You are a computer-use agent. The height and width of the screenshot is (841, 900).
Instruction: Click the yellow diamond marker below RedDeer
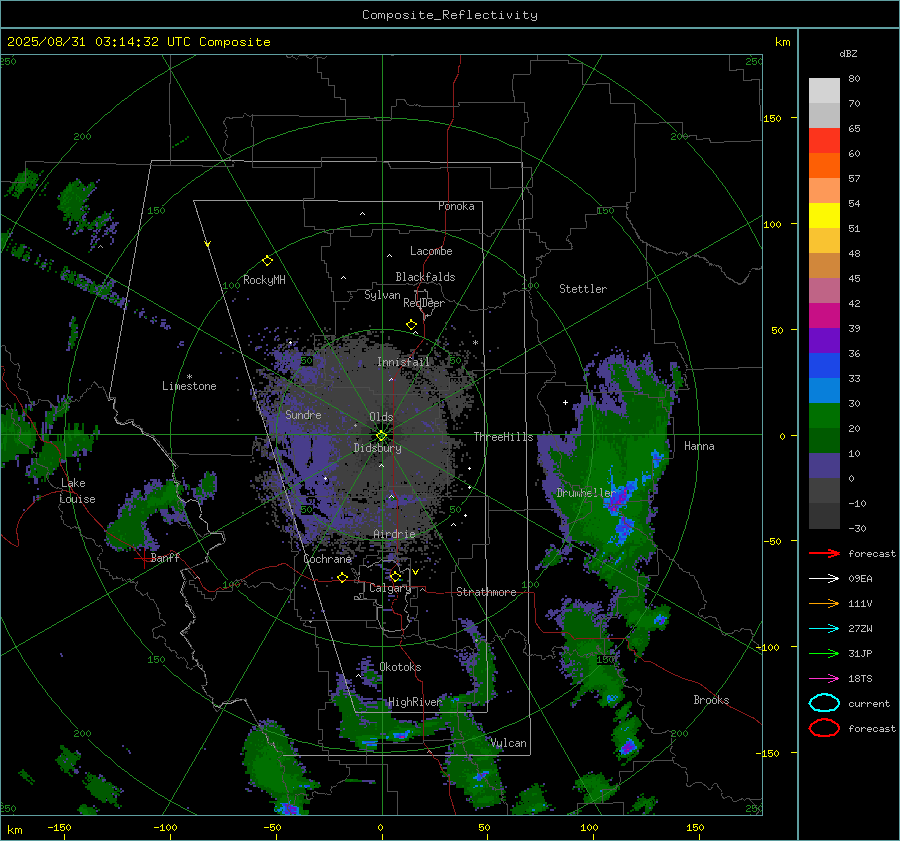[412, 325]
